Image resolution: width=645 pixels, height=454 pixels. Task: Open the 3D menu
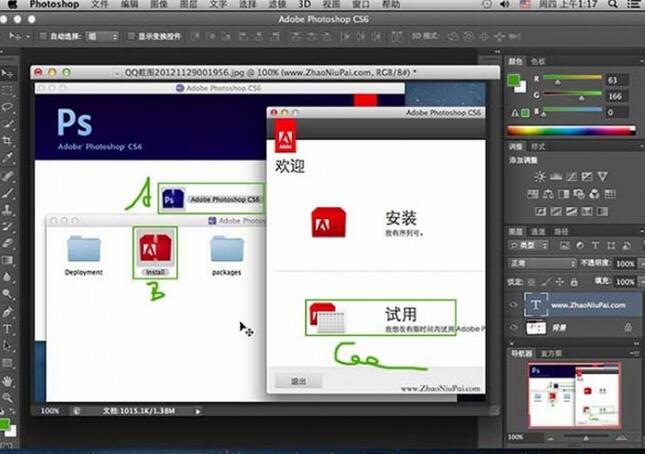(x=304, y=5)
